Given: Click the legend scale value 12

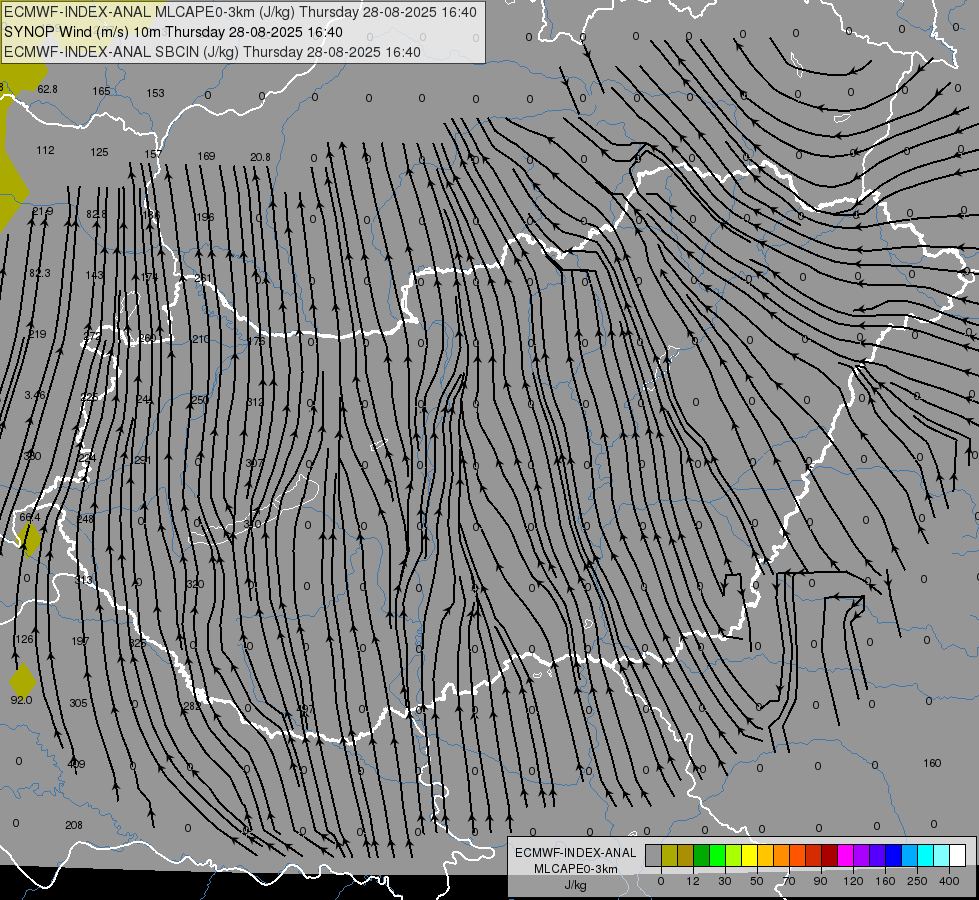Looking at the screenshot, I should tap(692, 881).
